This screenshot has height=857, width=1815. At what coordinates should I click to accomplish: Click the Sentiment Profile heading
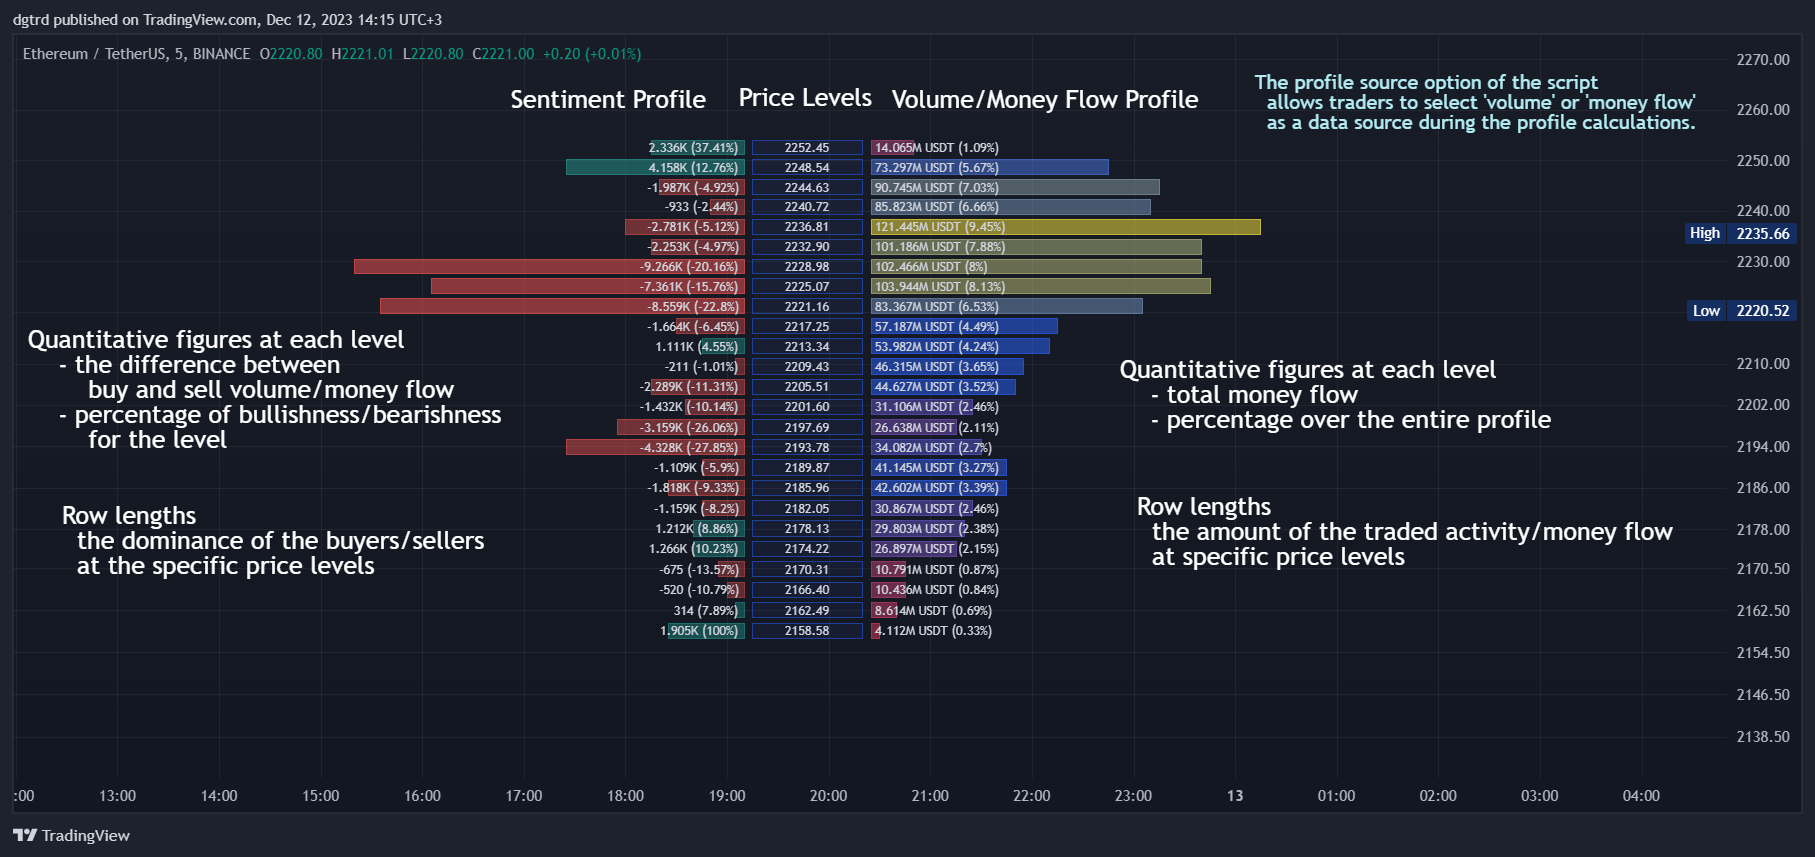pos(608,99)
